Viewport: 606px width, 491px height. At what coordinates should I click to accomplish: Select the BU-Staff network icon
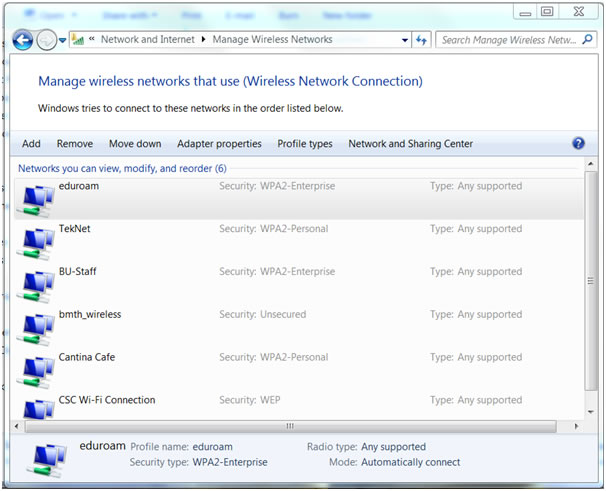(36, 287)
